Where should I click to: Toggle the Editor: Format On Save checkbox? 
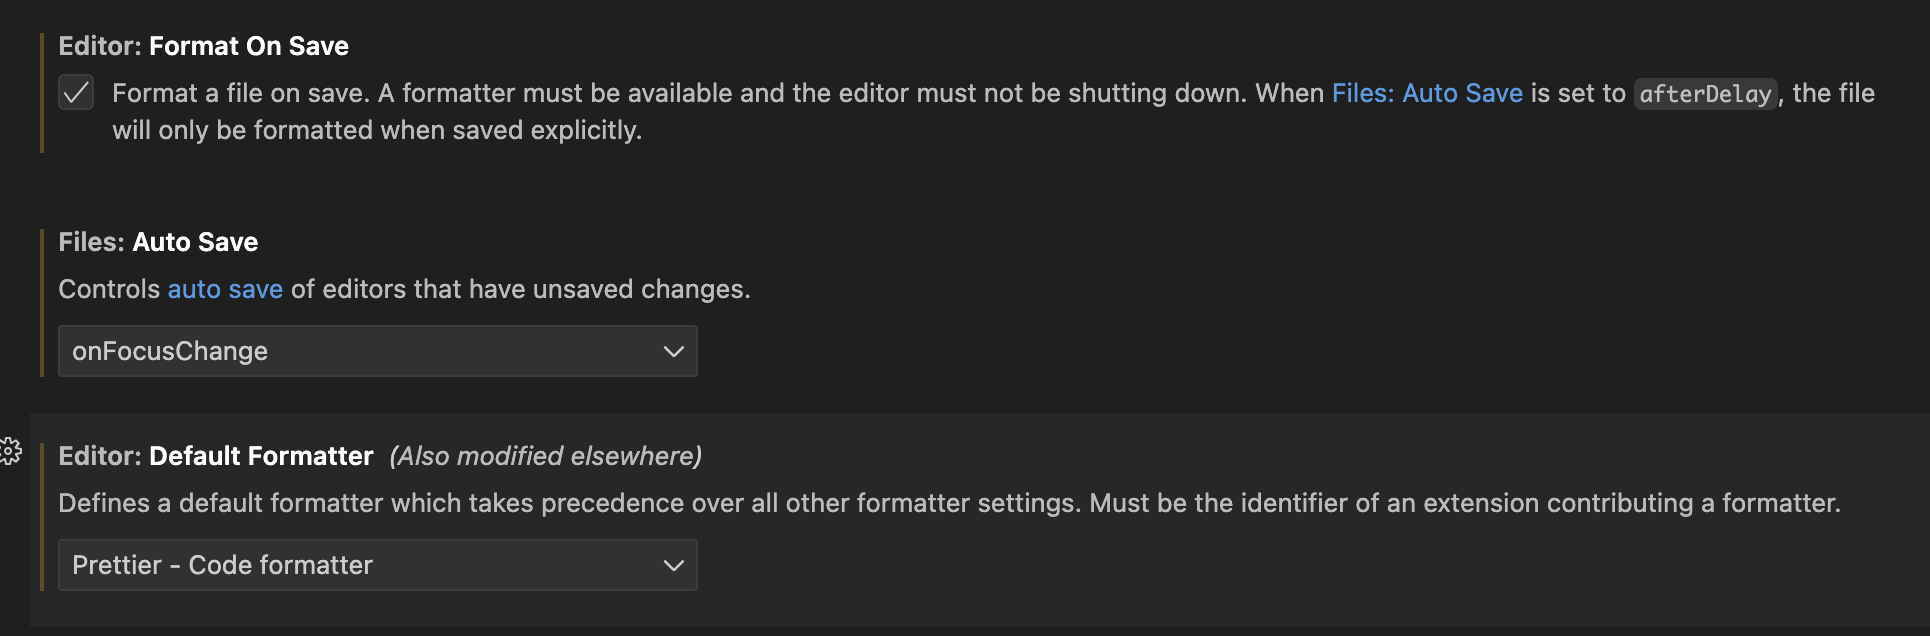75,92
